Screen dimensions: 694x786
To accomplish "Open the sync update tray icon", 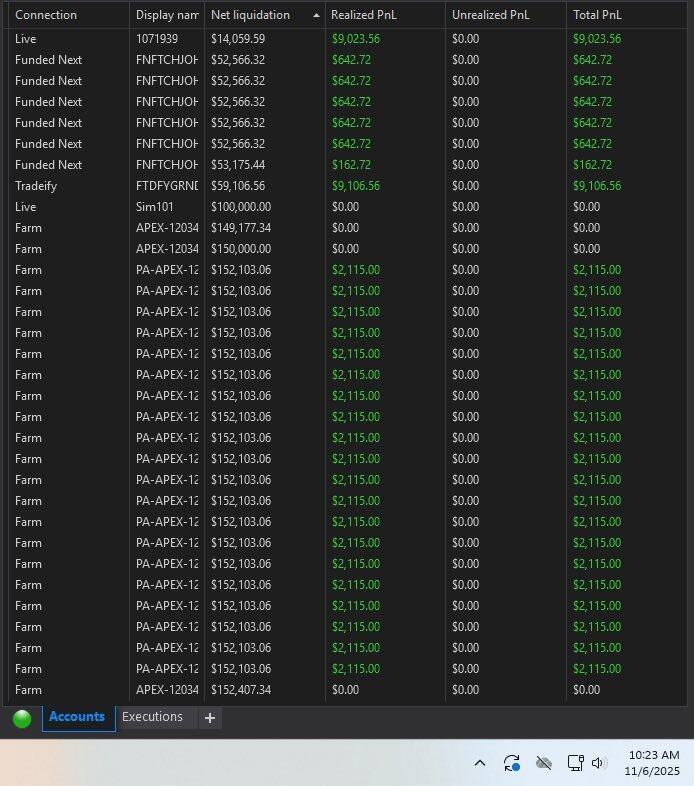I will 512,763.
